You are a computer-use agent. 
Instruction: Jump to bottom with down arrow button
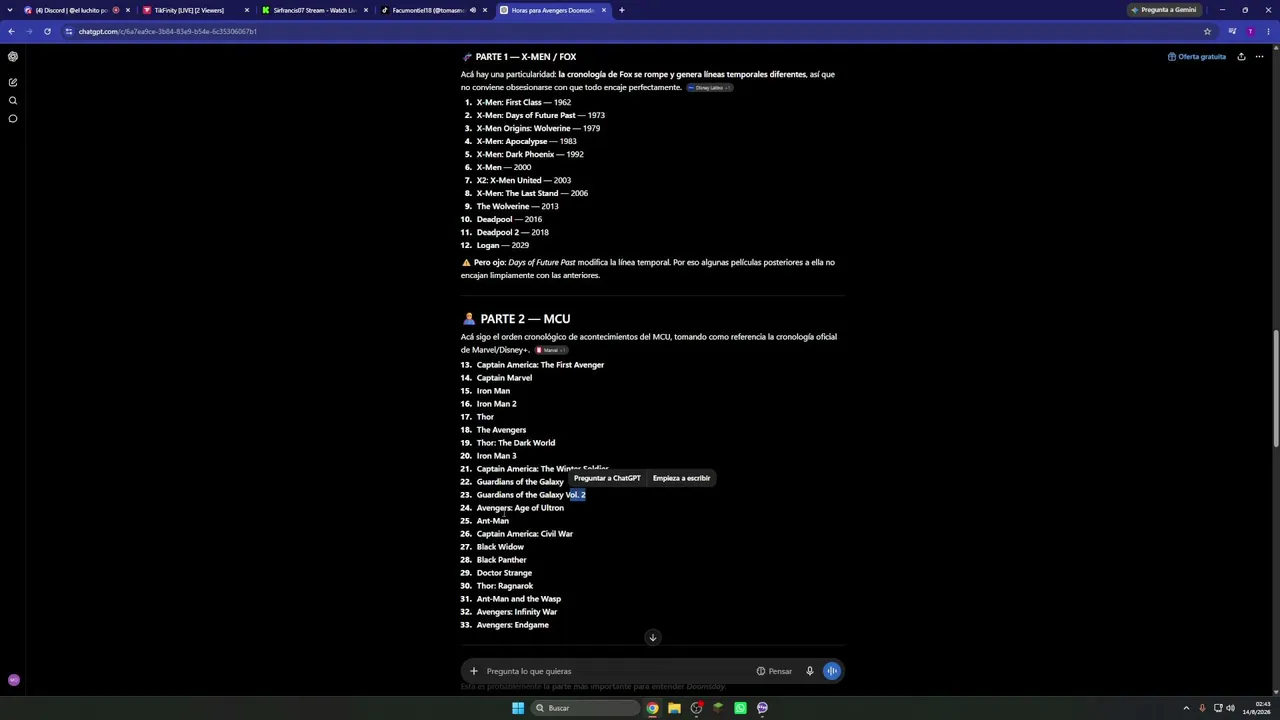[652, 638]
